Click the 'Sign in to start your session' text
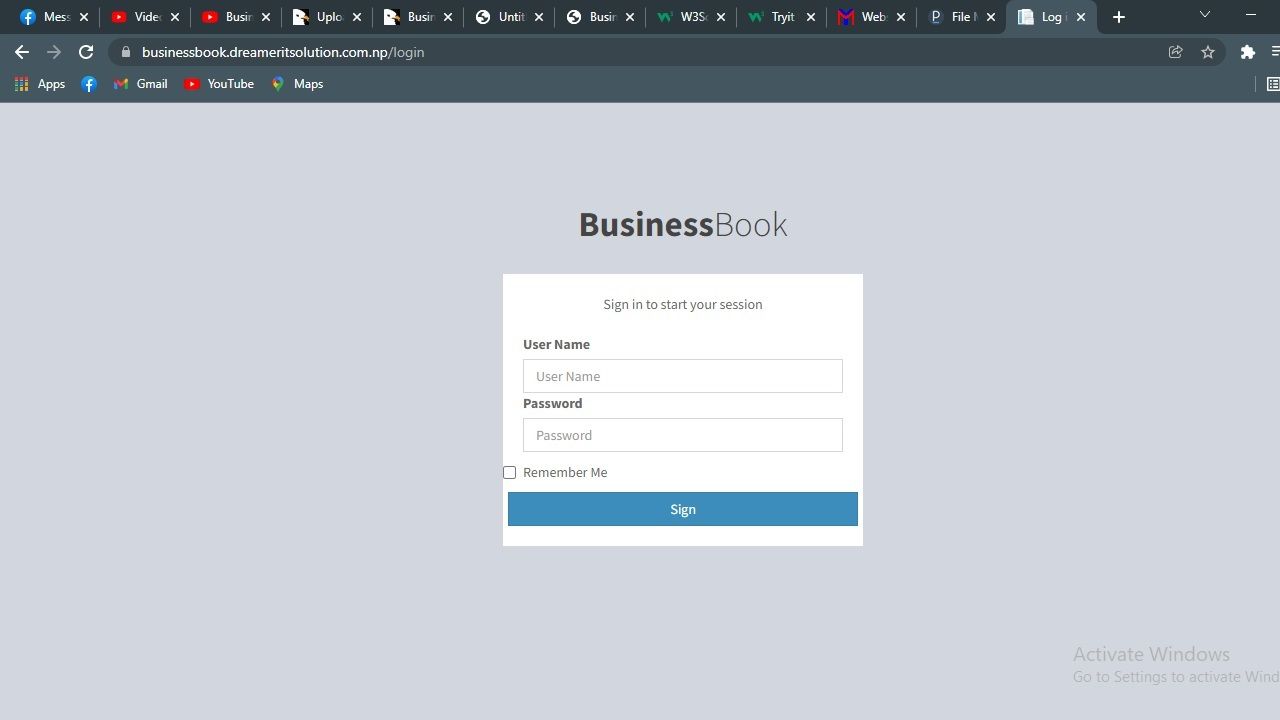This screenshot has width=1280, height=720. click(x=683, y=304)
